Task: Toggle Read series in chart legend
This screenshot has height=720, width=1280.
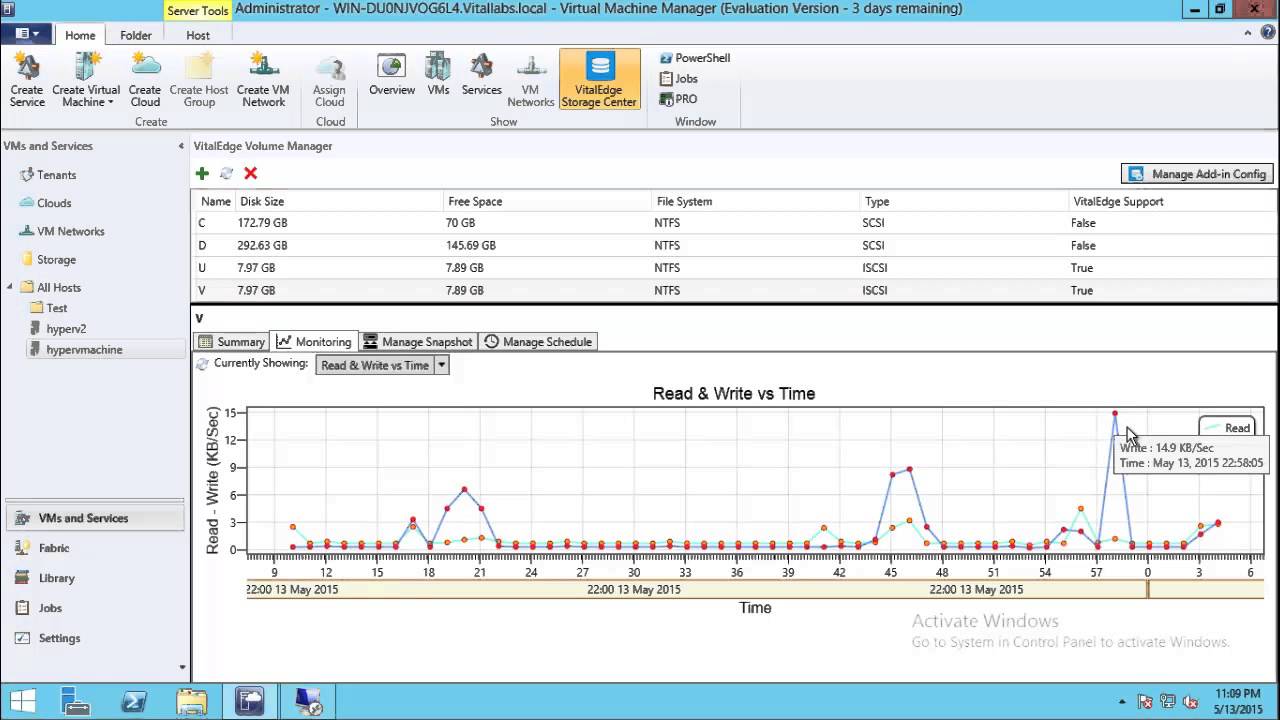Action: 1227,428
